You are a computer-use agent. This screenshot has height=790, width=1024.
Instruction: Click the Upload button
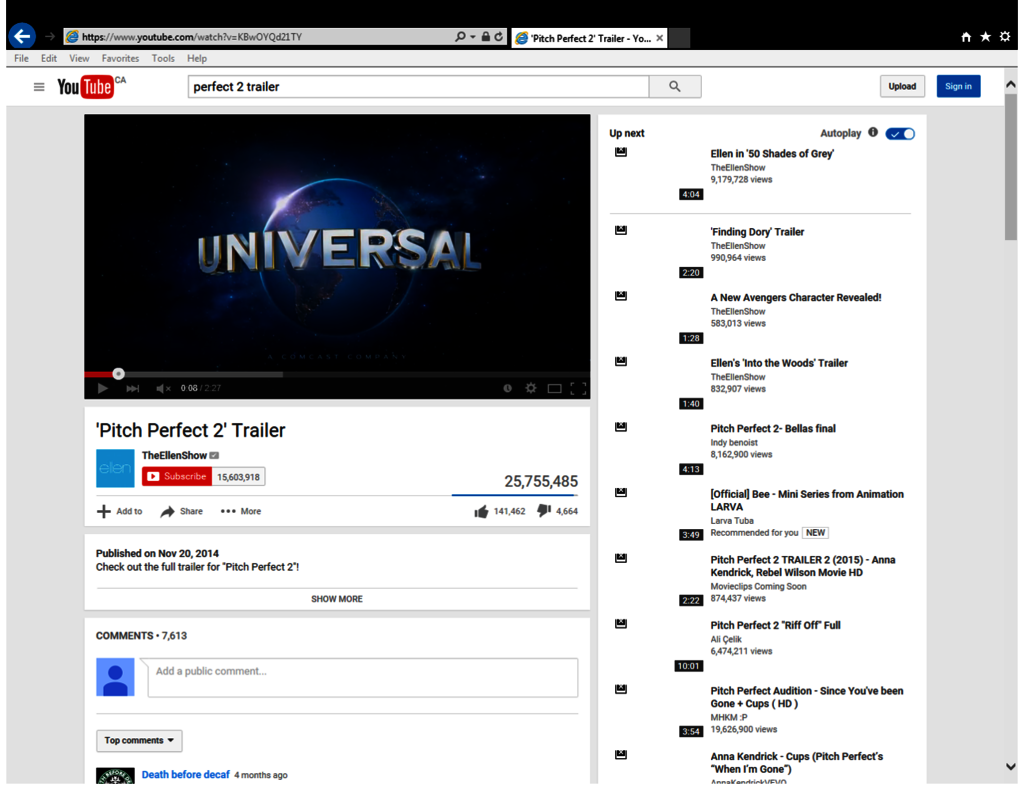[x=902, y=86]
